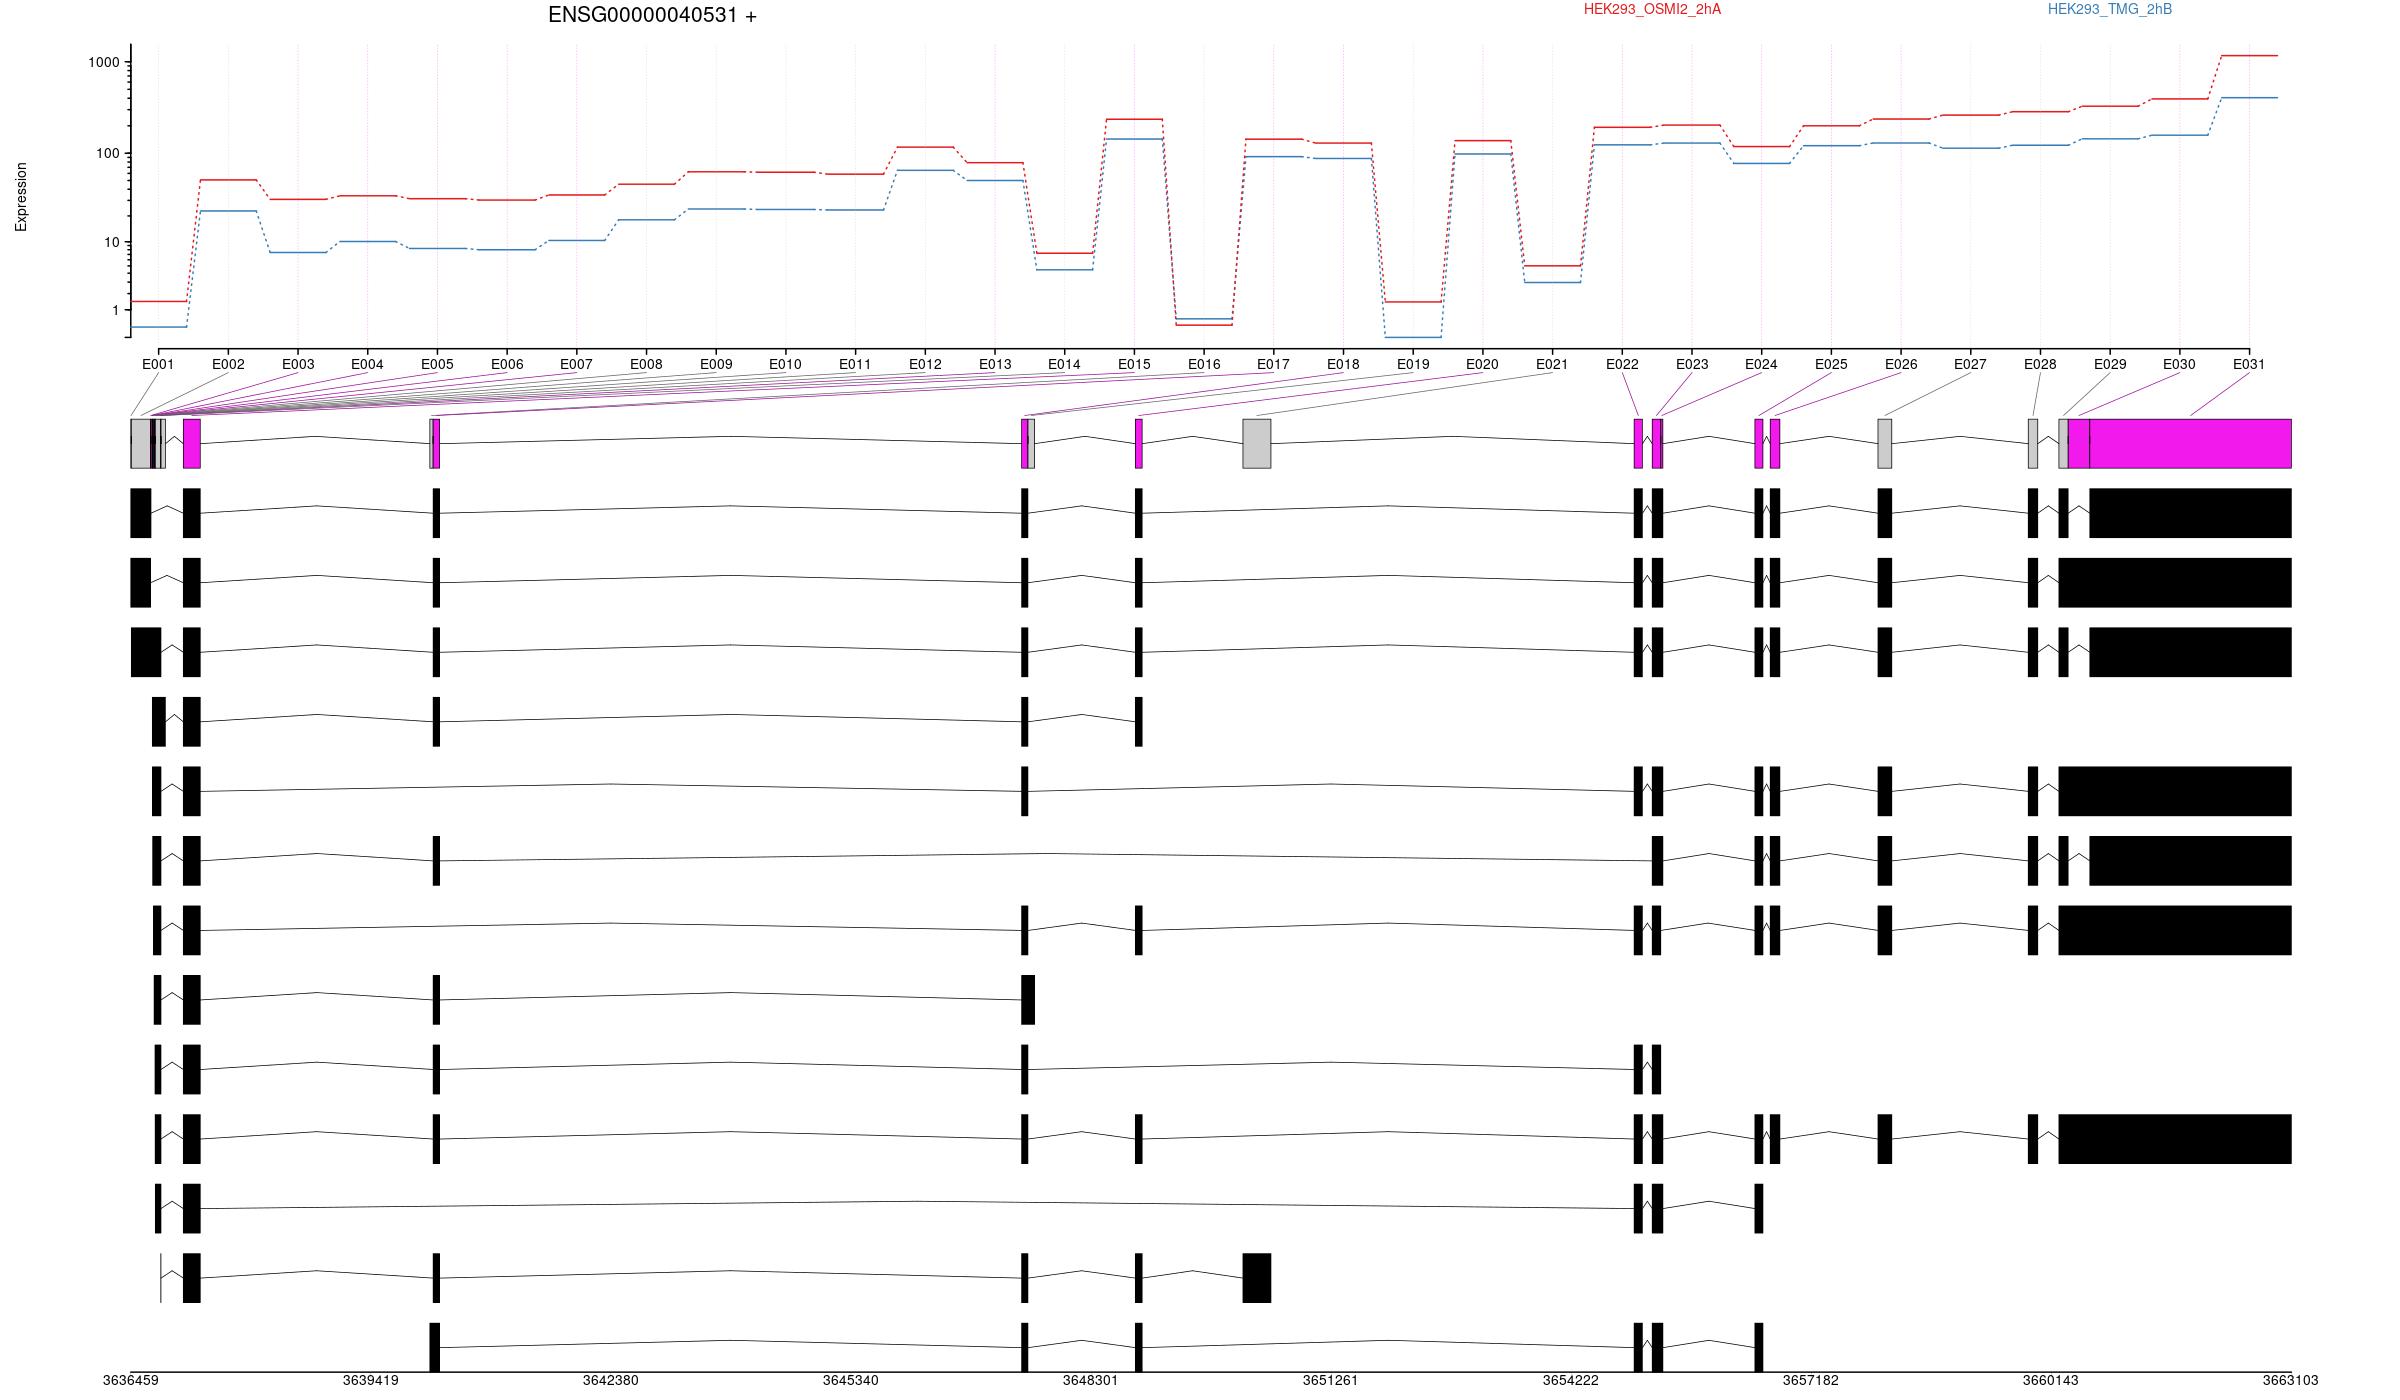Viewport: 2400px width, 1400px height.
Task: Click exon label E011
Action: click(855, 364)
